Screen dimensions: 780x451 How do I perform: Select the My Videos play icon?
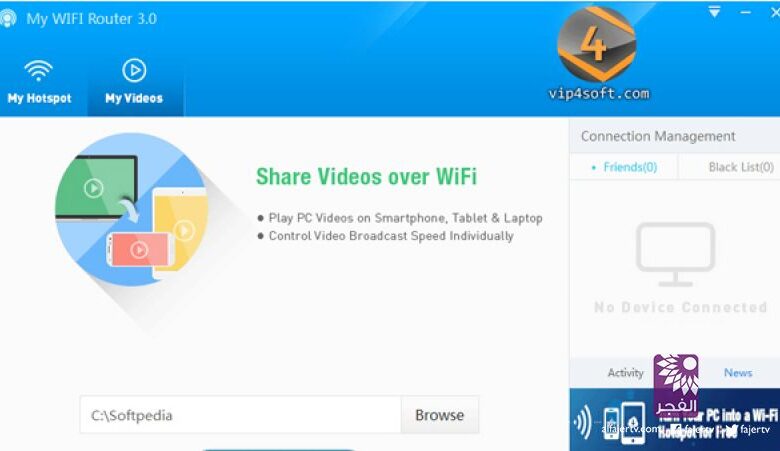tap(134, 71)
